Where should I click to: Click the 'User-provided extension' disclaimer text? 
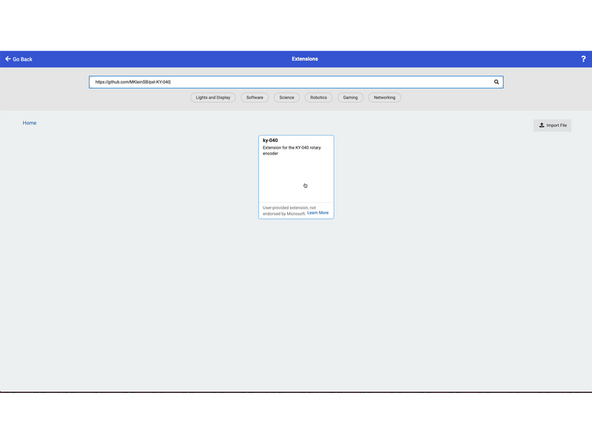coord(289,211)
